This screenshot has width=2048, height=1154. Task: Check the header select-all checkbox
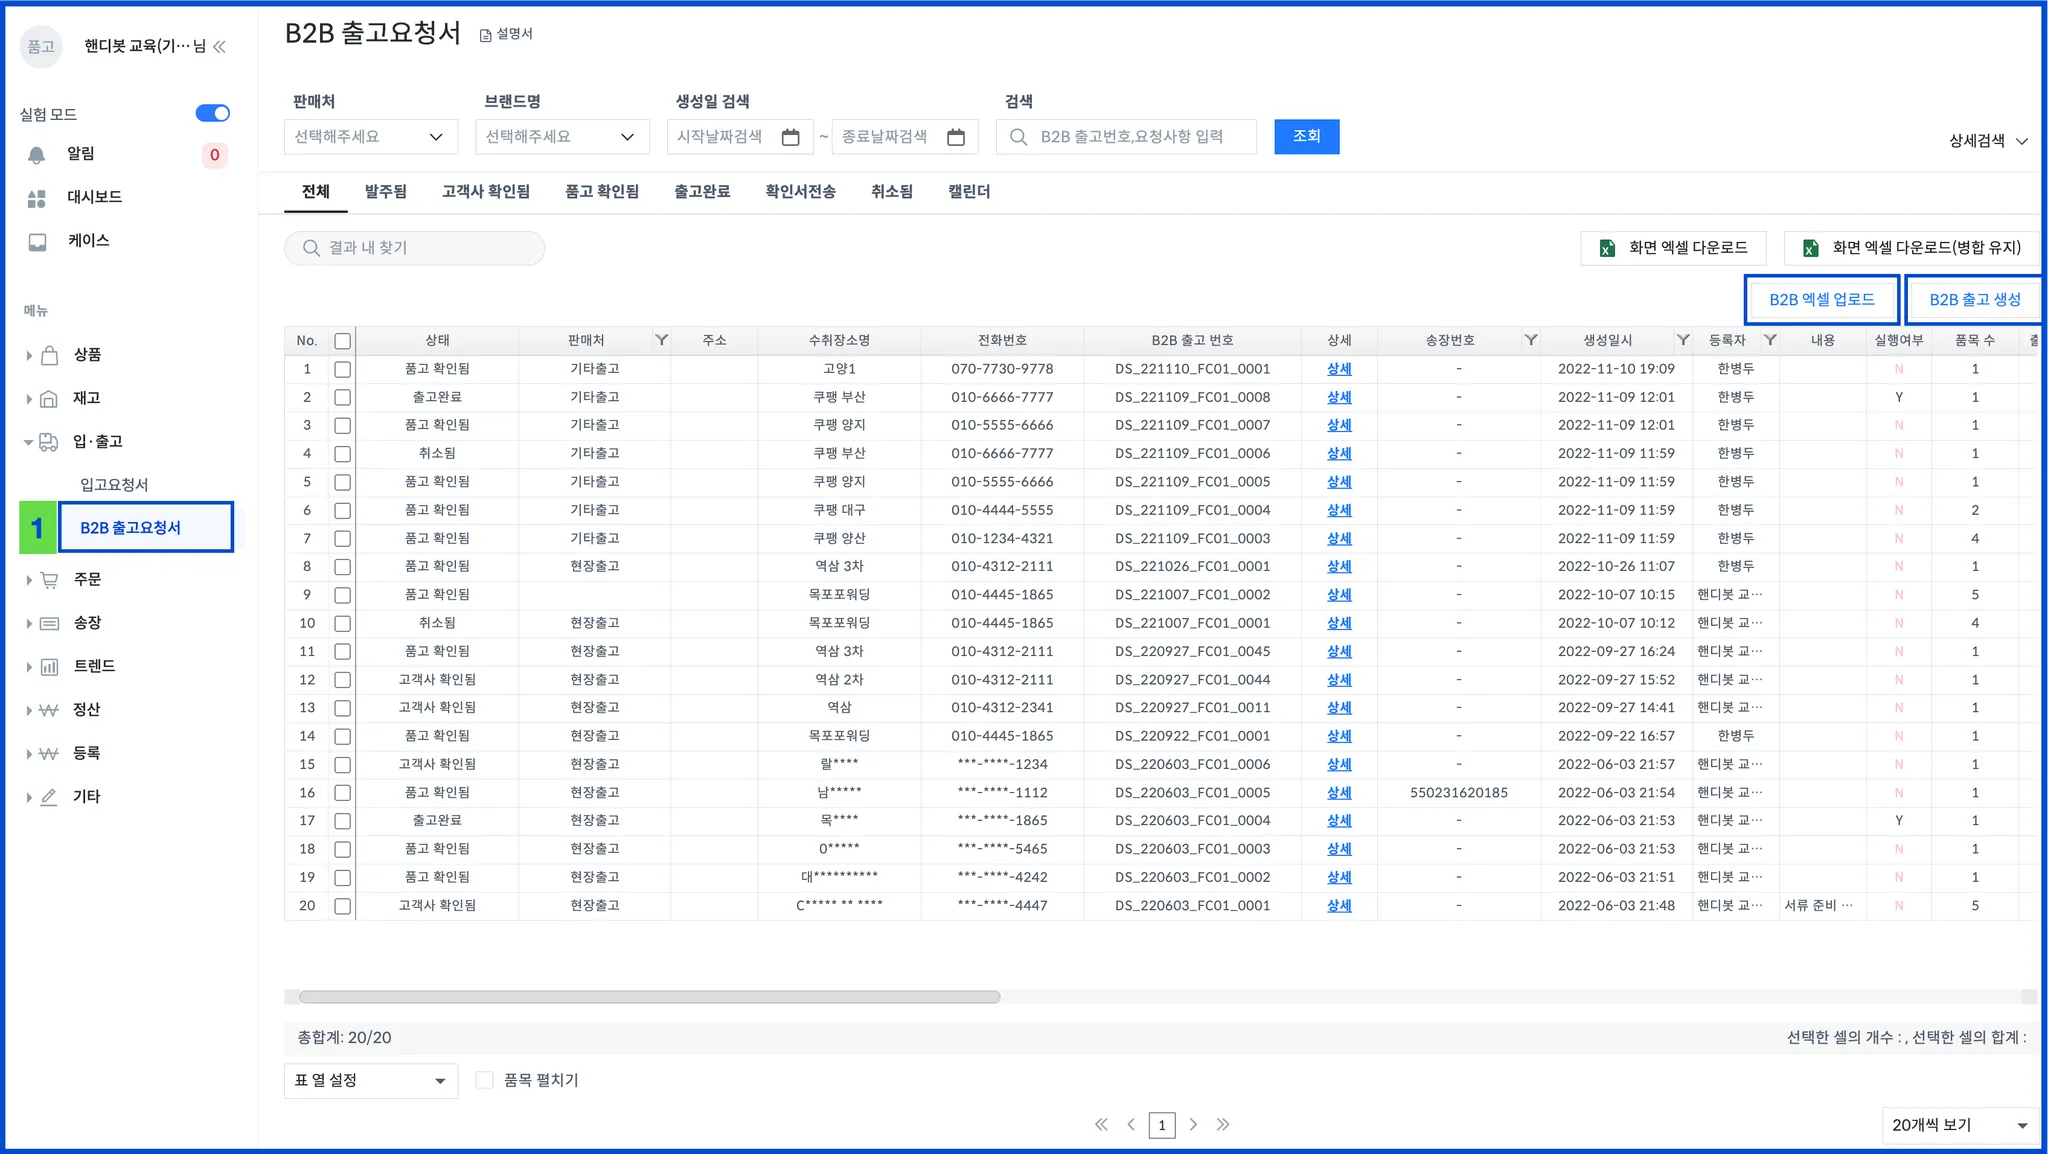pyautogui.click(x=342, y=341)
